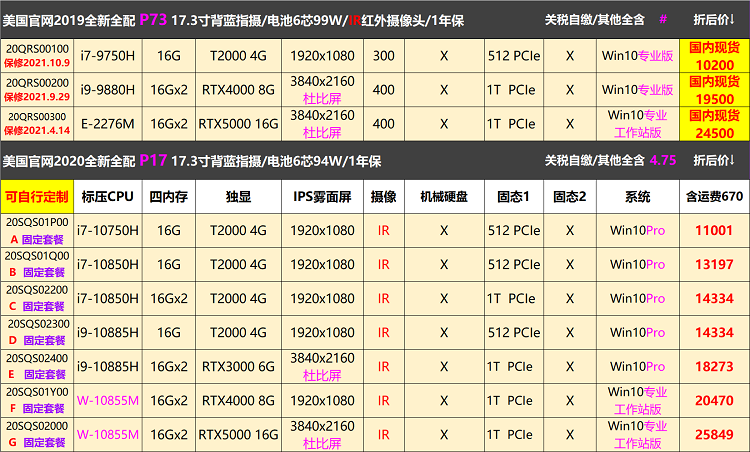The width and height of the screenshot is (750, 452).
Task: Select the 20SQS01Q00 B 固定套餐 cell
Action: click(37, 265)
